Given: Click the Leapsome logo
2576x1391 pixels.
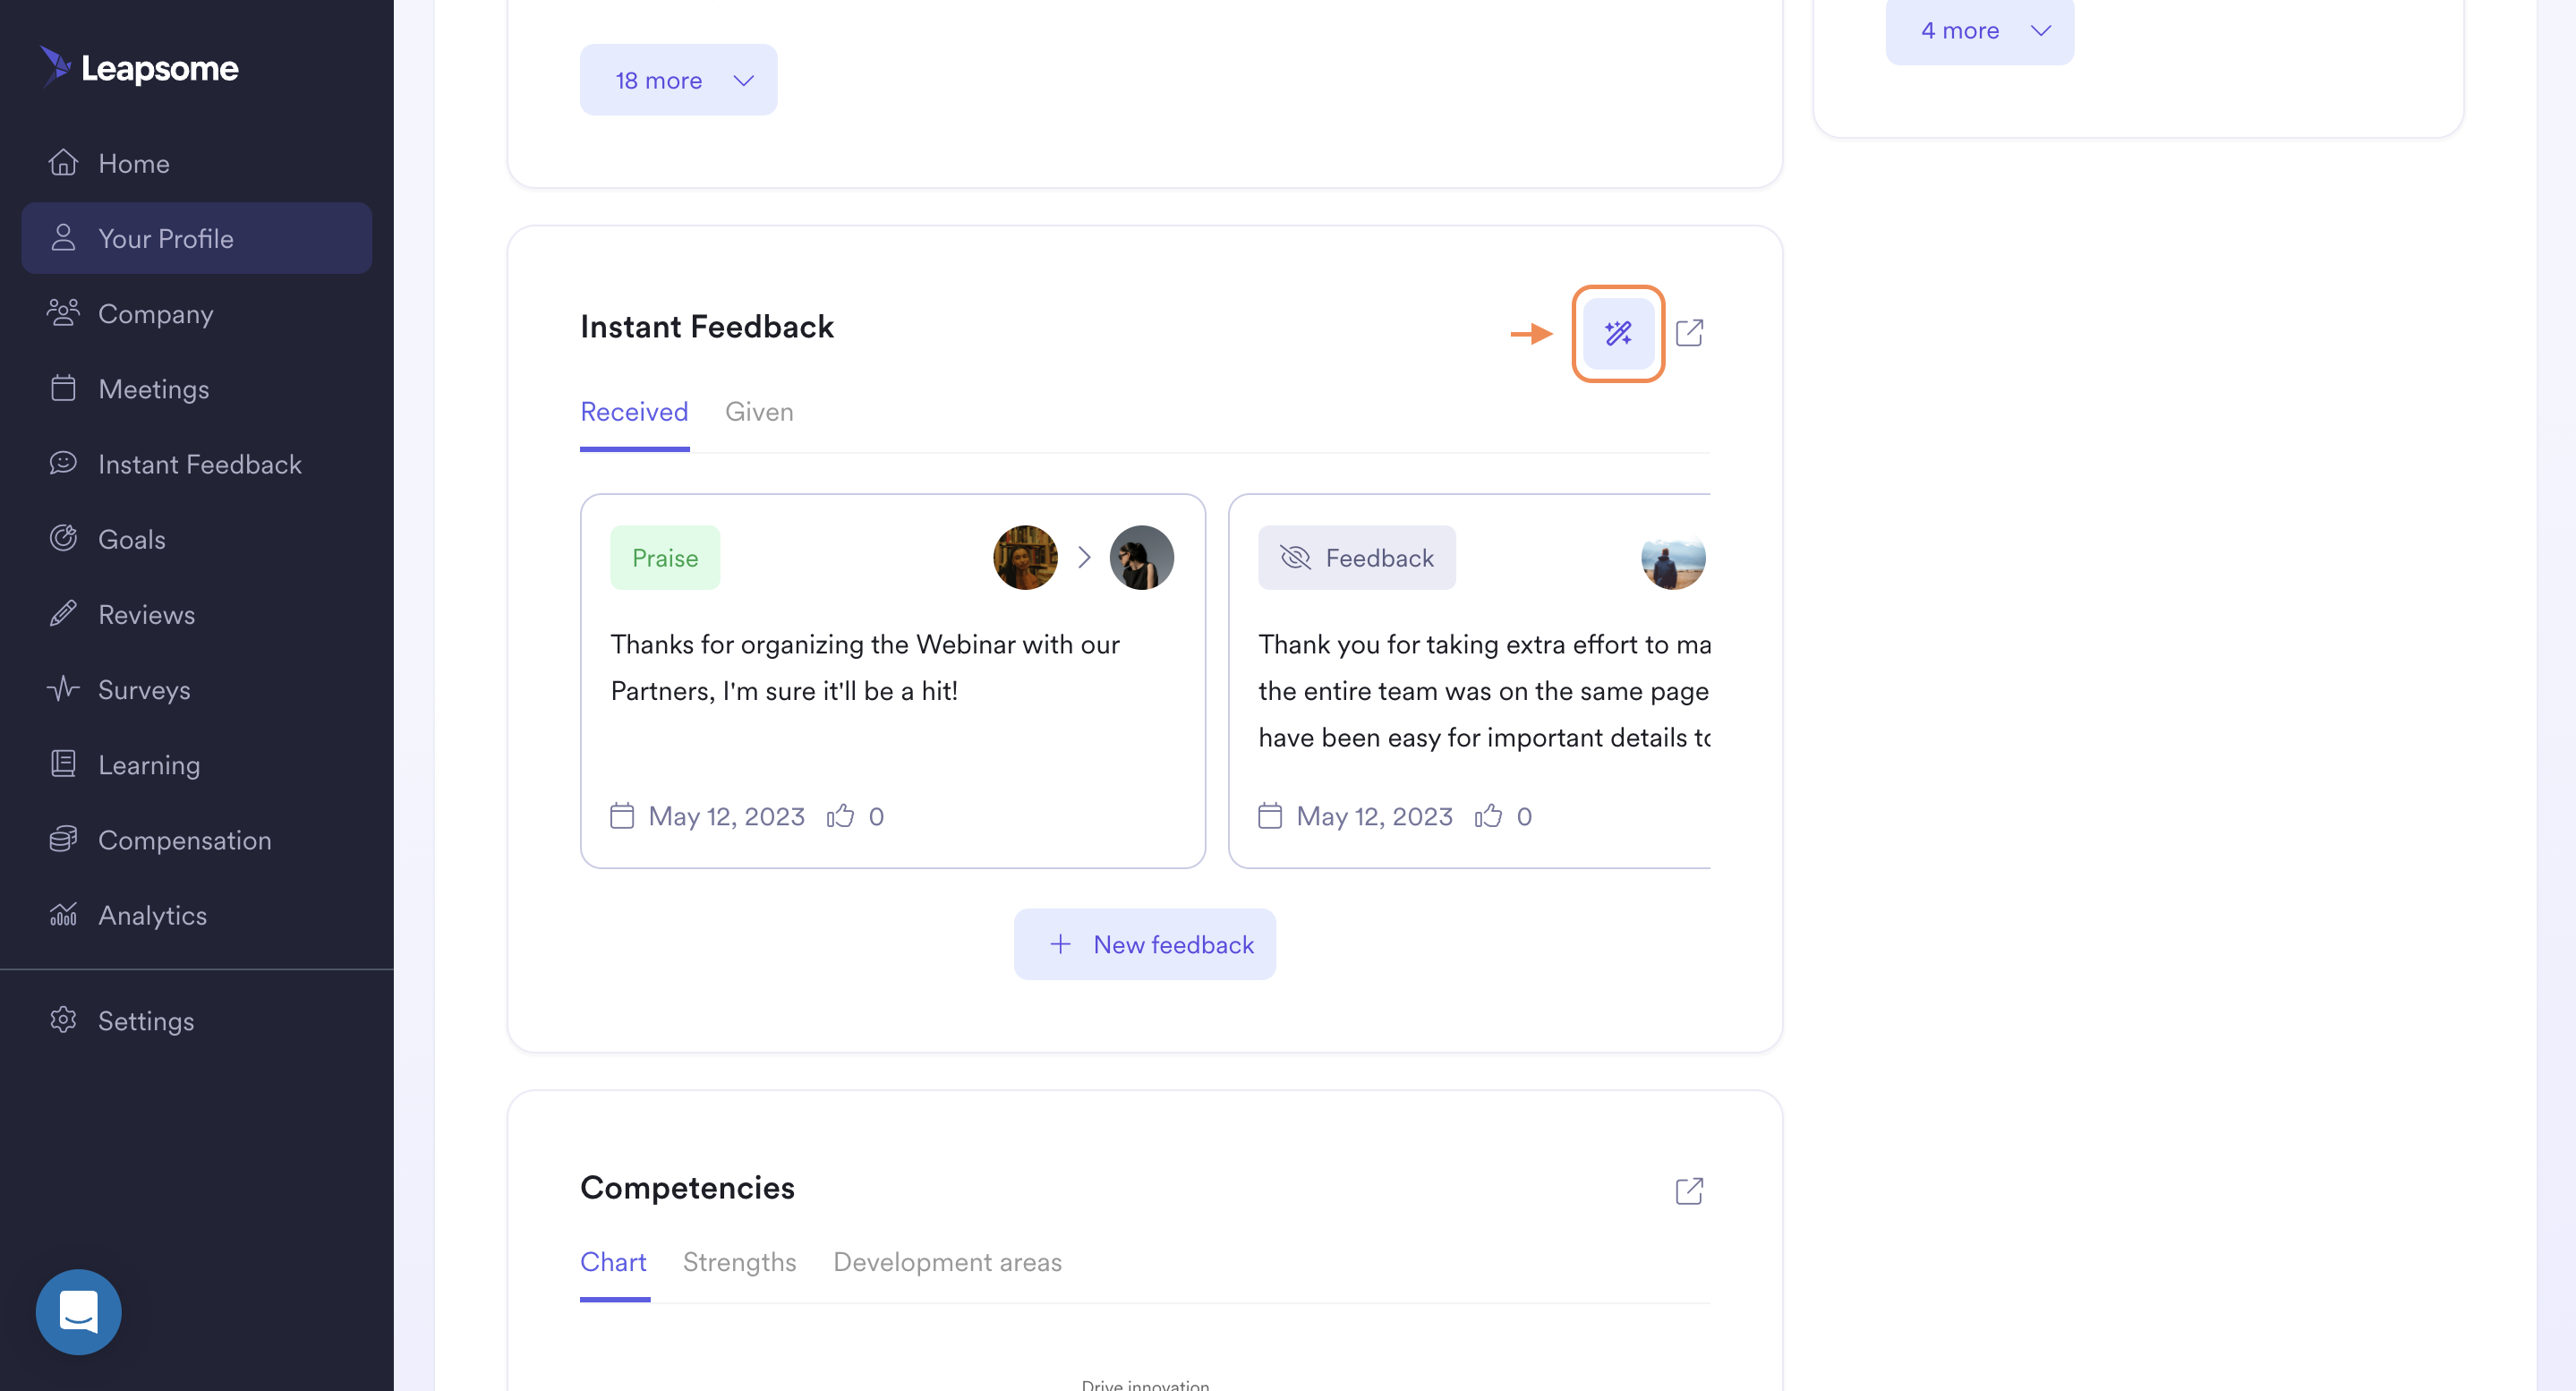Looking at the screenshot, I should [x=139, y=67].
